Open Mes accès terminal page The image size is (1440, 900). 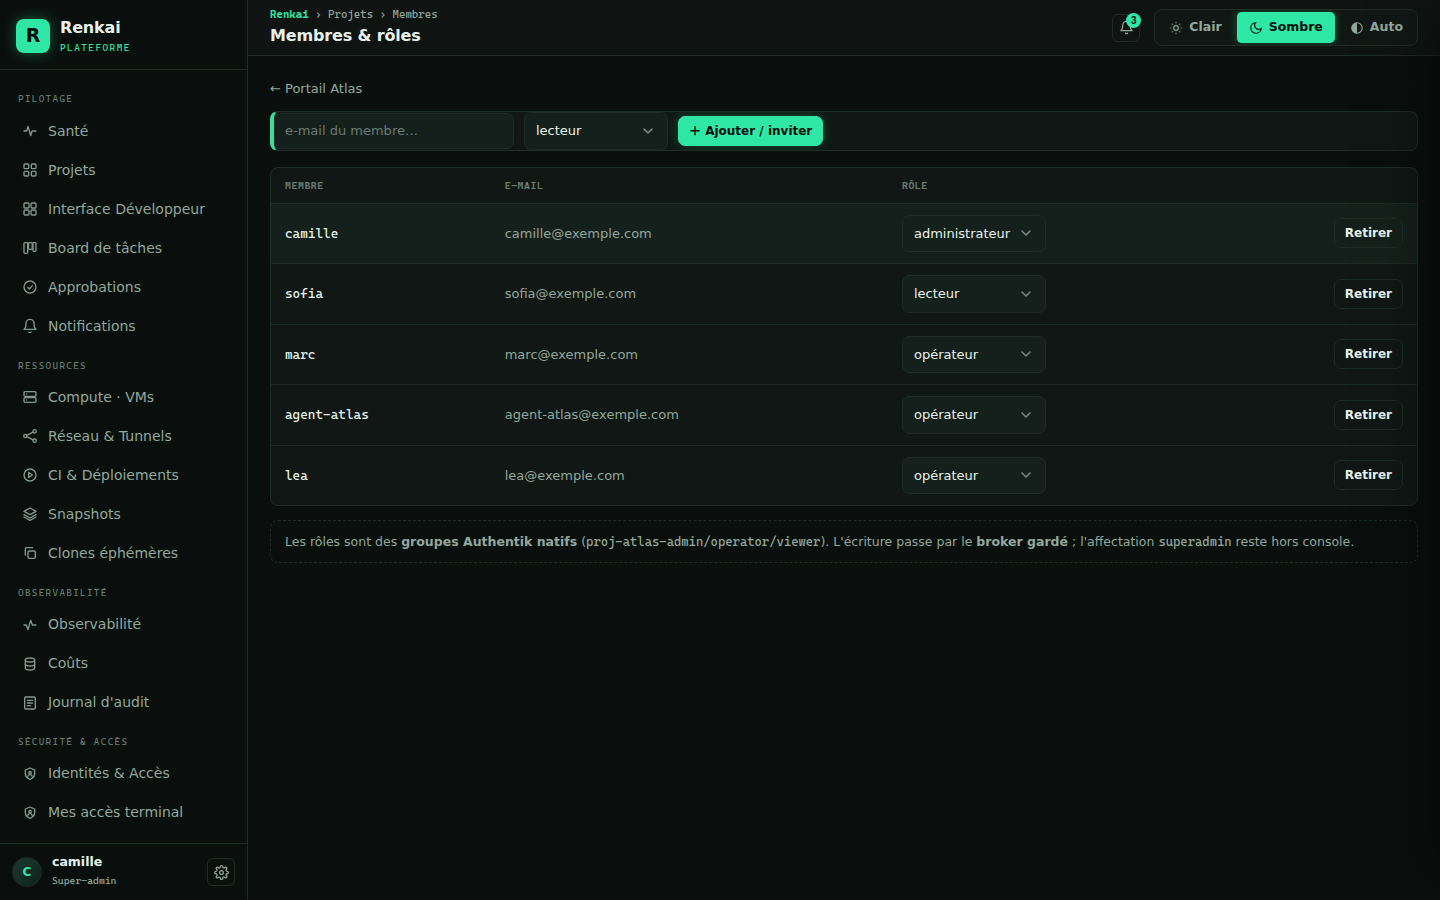pos(124,812)
